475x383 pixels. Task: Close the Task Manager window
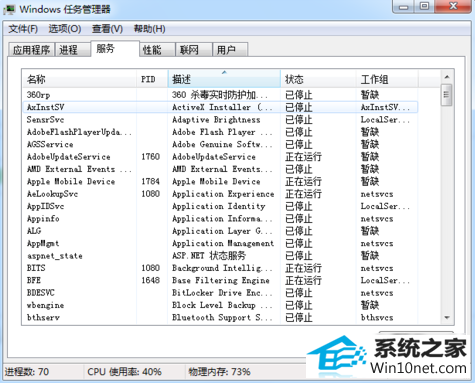coord(453,6)
